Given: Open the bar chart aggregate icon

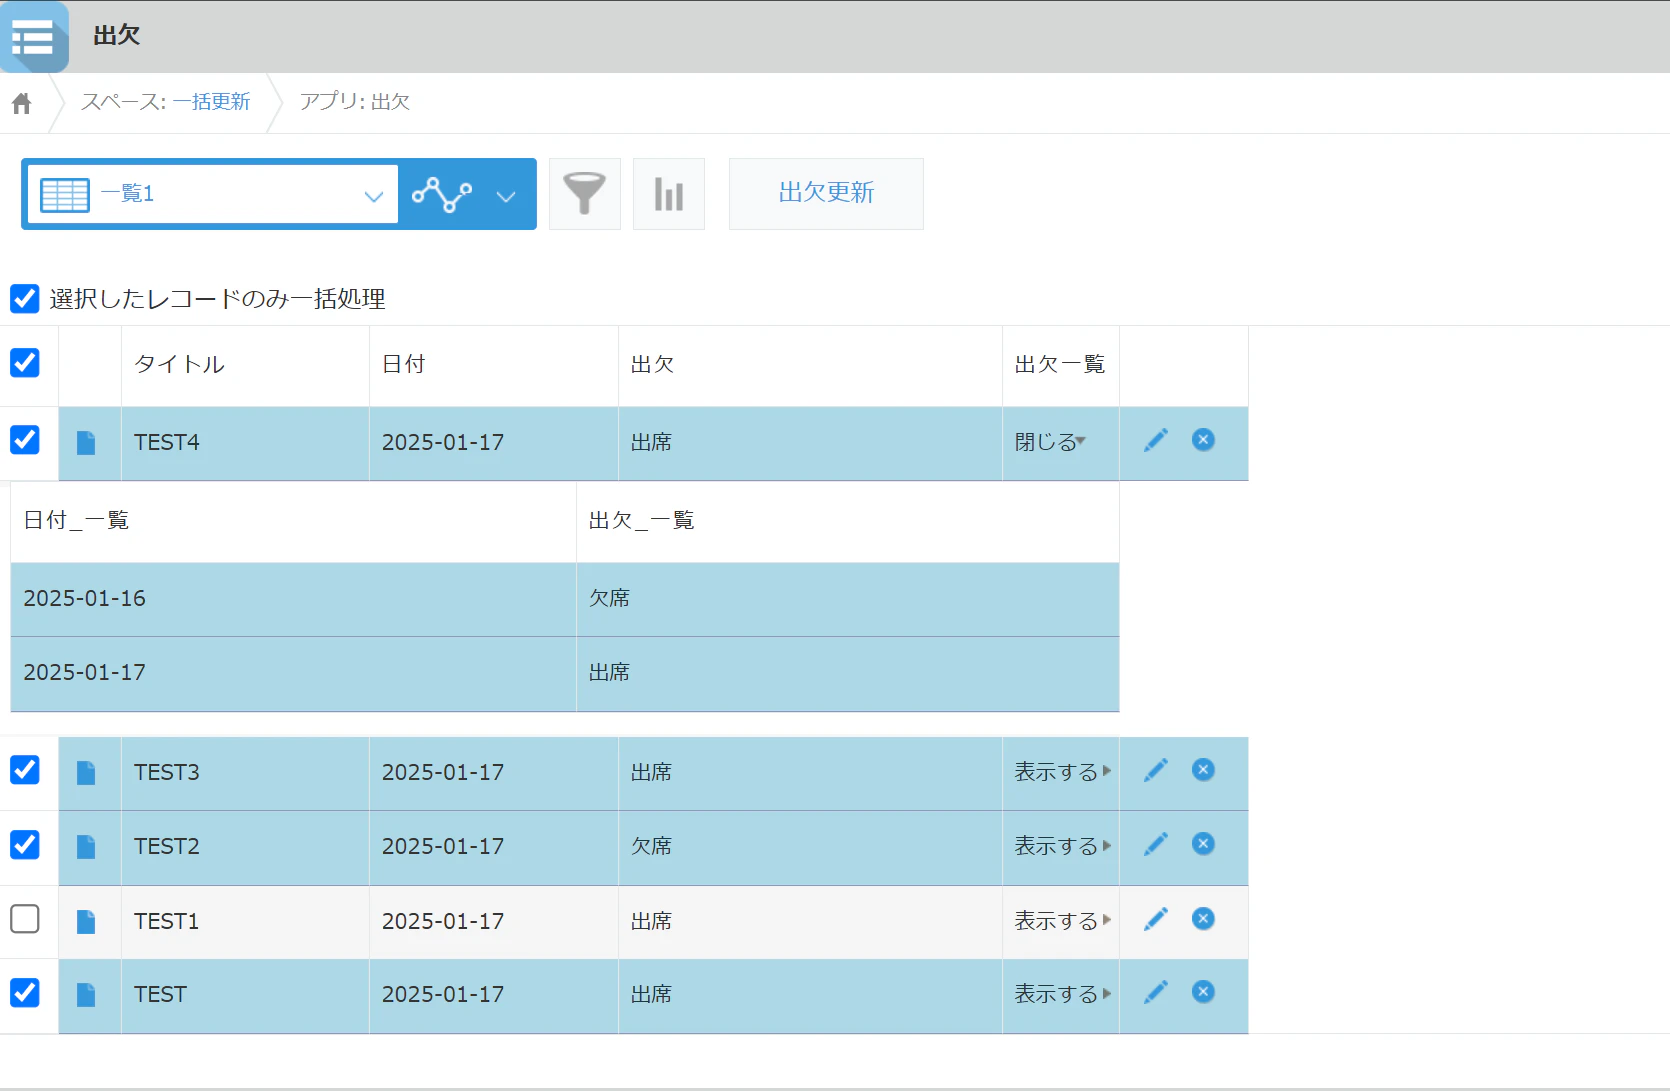Looking at the screenshot, I should [669, 194].
